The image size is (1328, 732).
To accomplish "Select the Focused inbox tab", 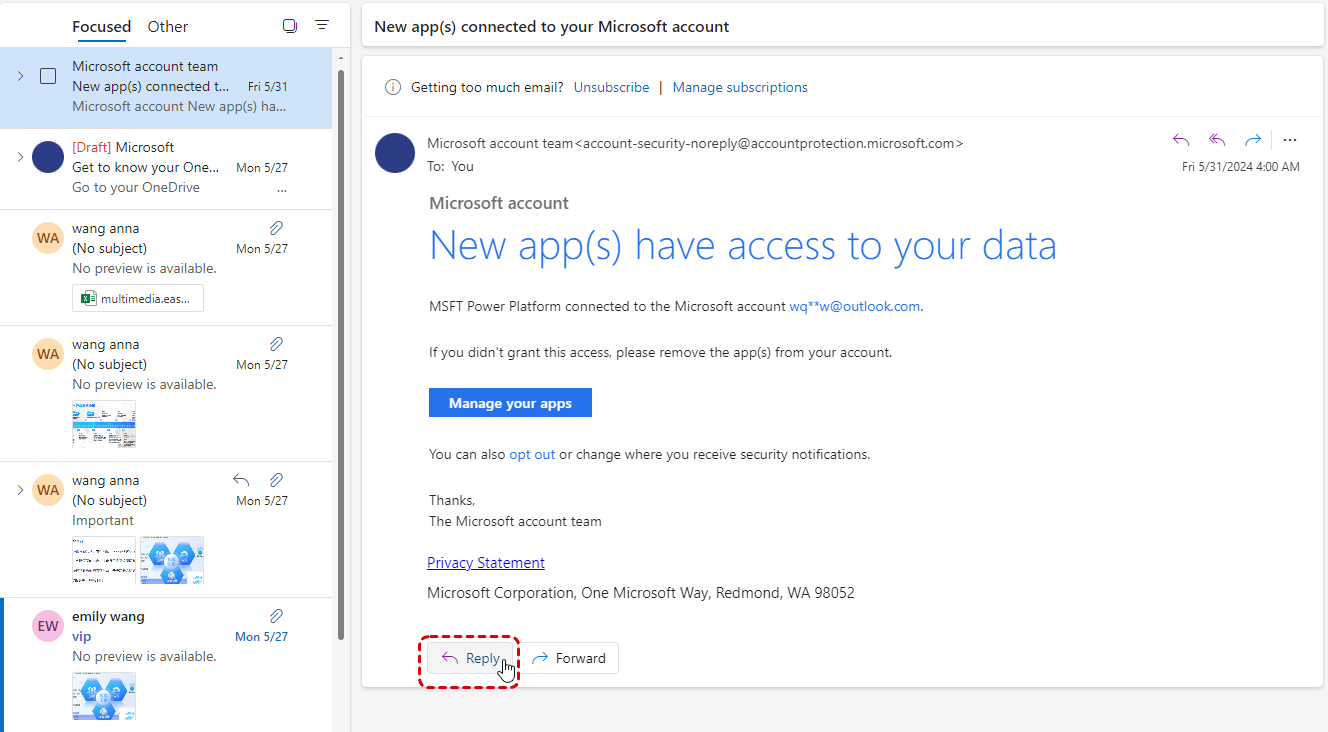I will pos(101,27).
